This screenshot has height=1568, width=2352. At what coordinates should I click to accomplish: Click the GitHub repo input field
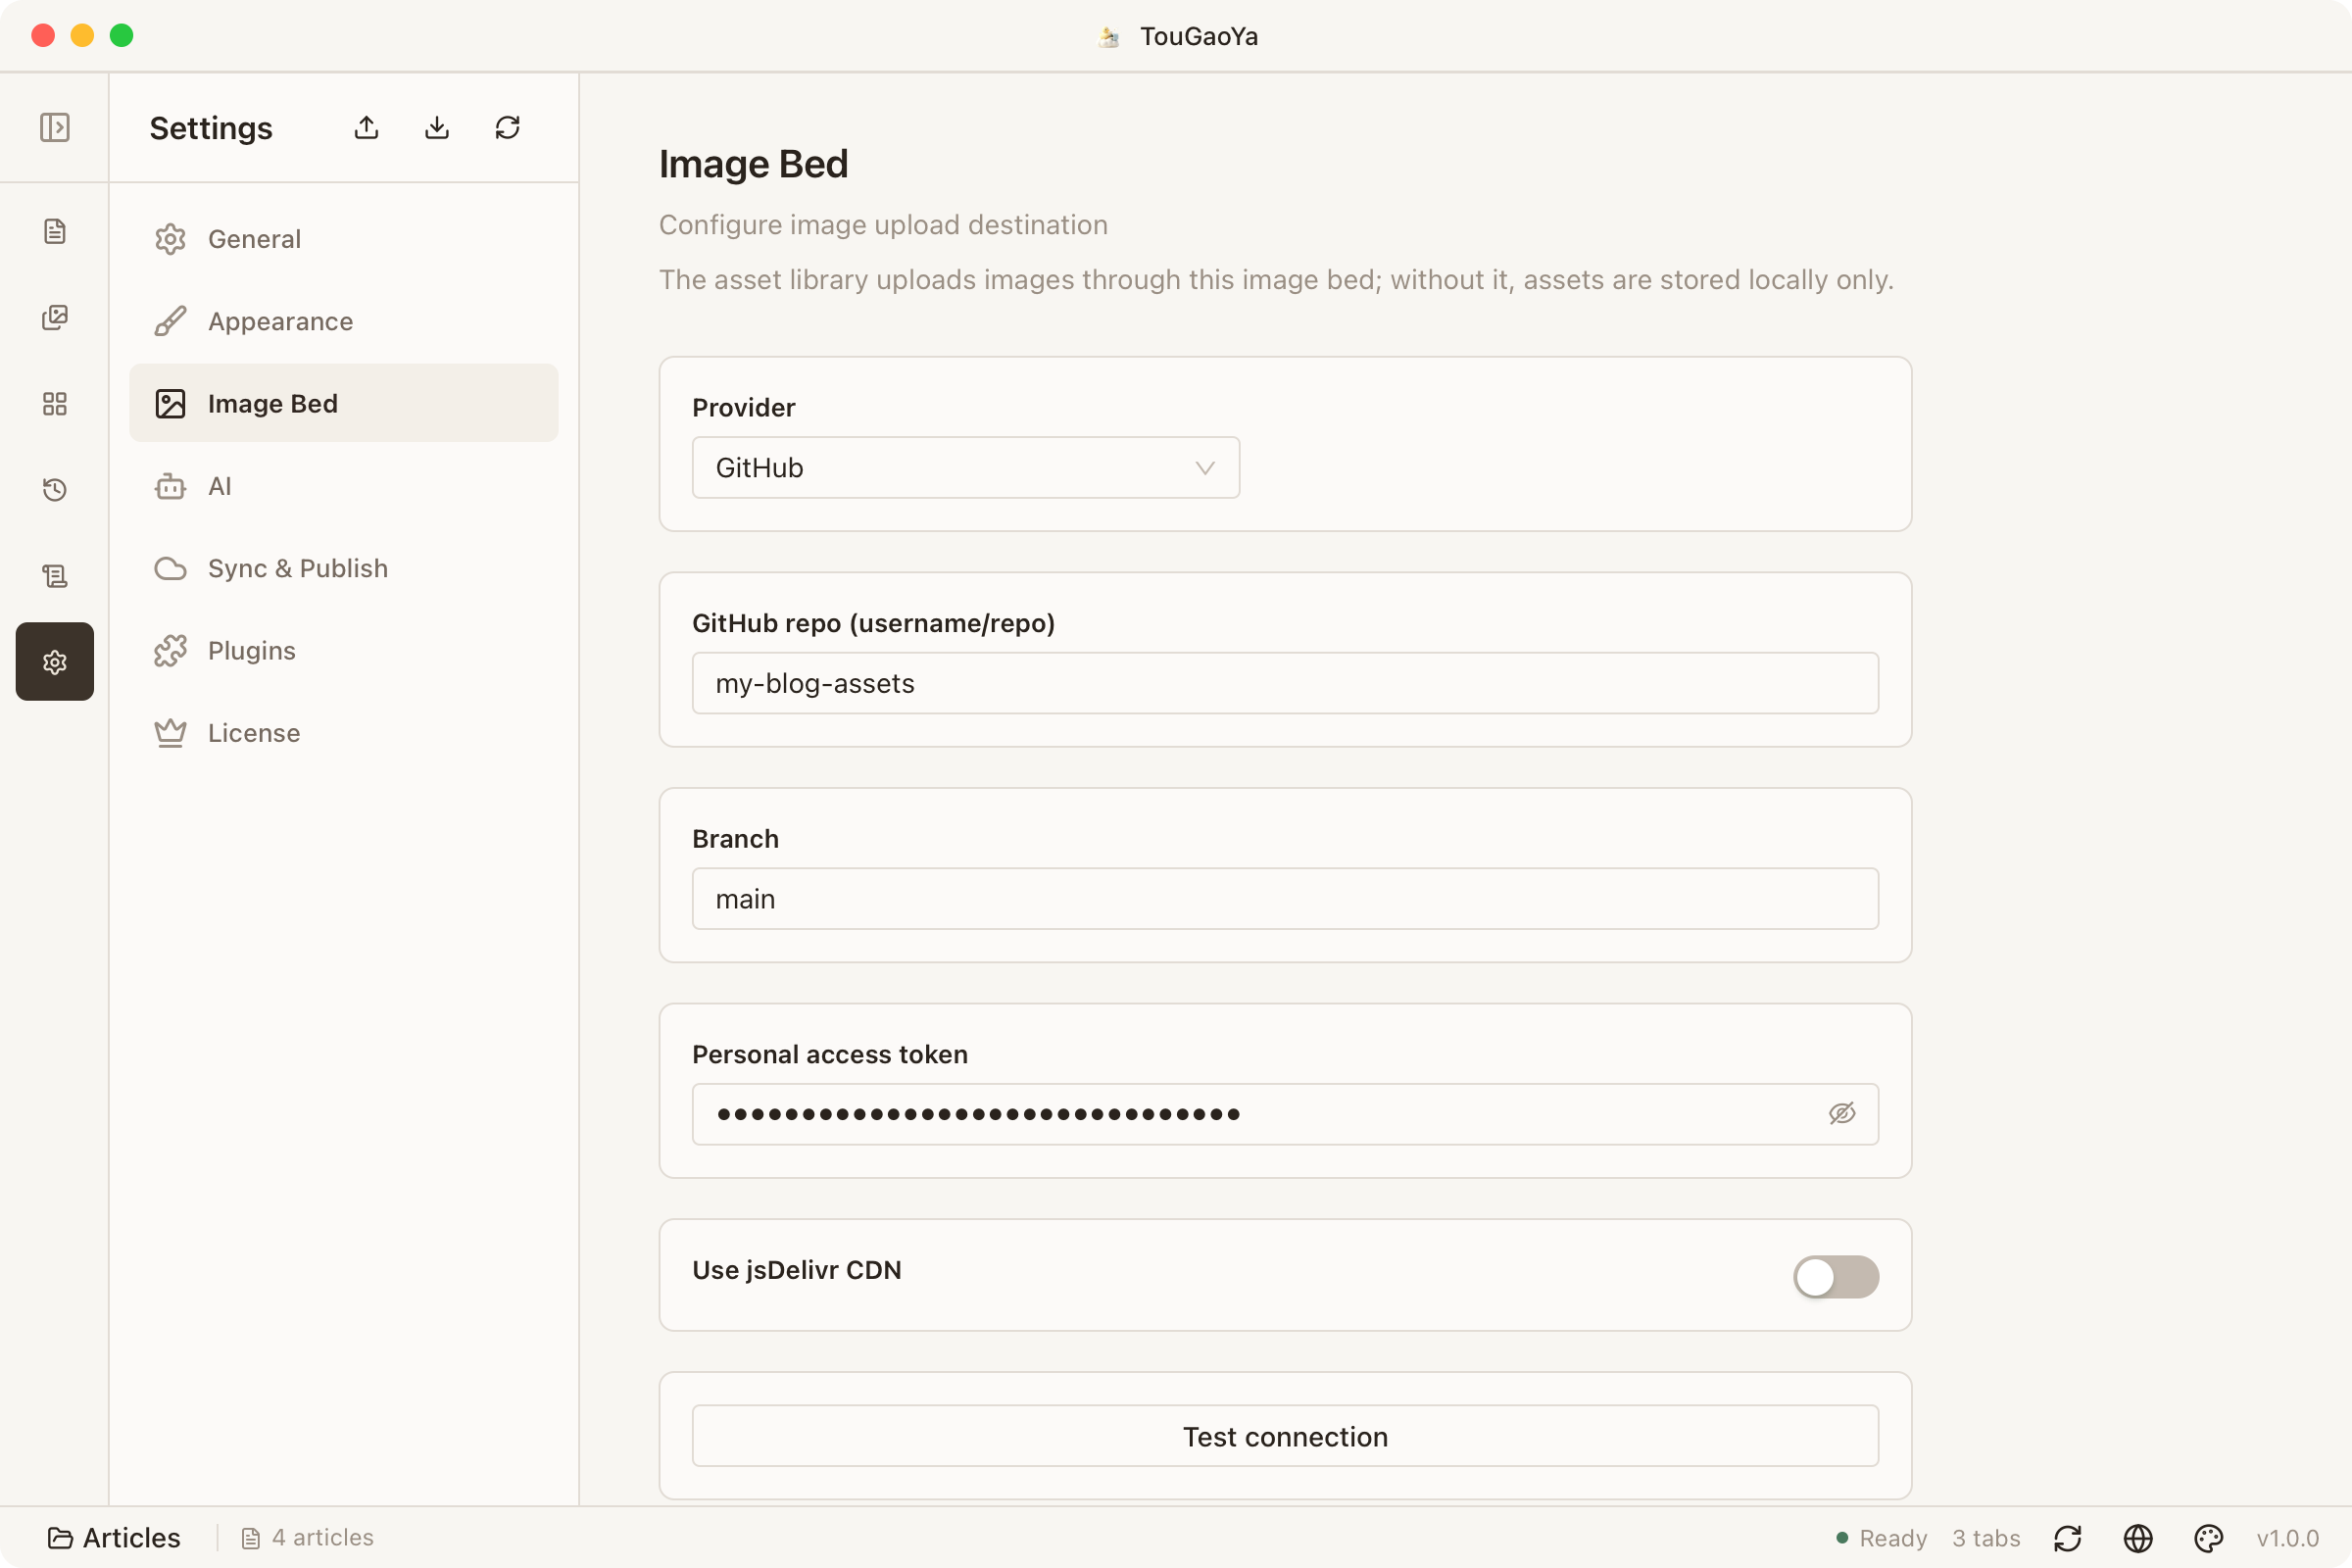point(1285,683)
